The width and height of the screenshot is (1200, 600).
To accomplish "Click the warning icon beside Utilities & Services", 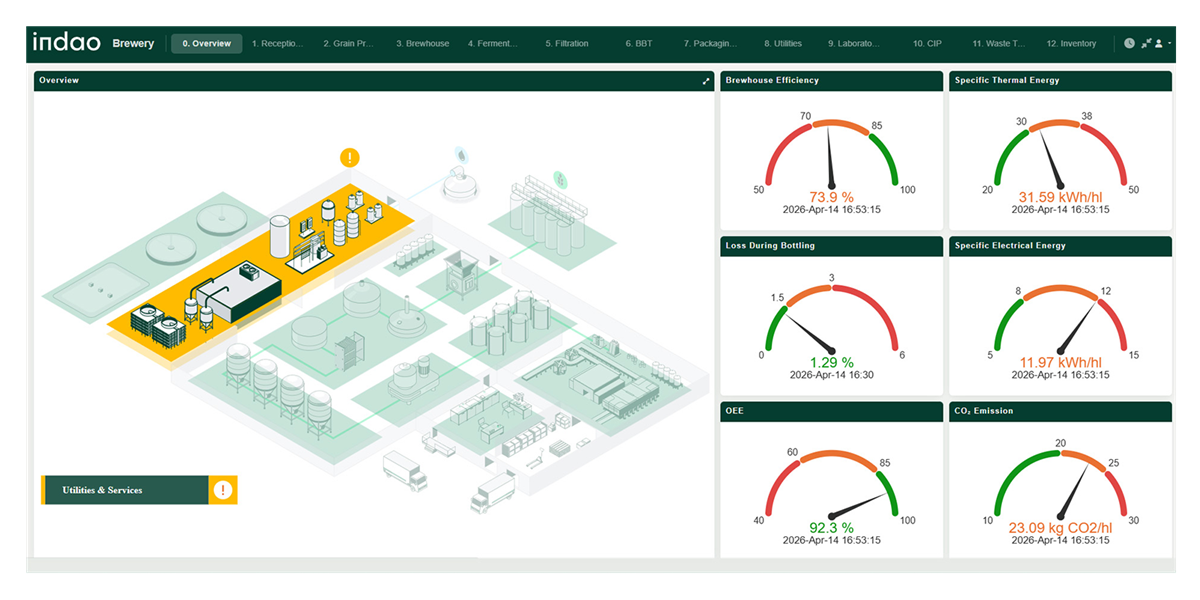I will click(x=222, y=490).
